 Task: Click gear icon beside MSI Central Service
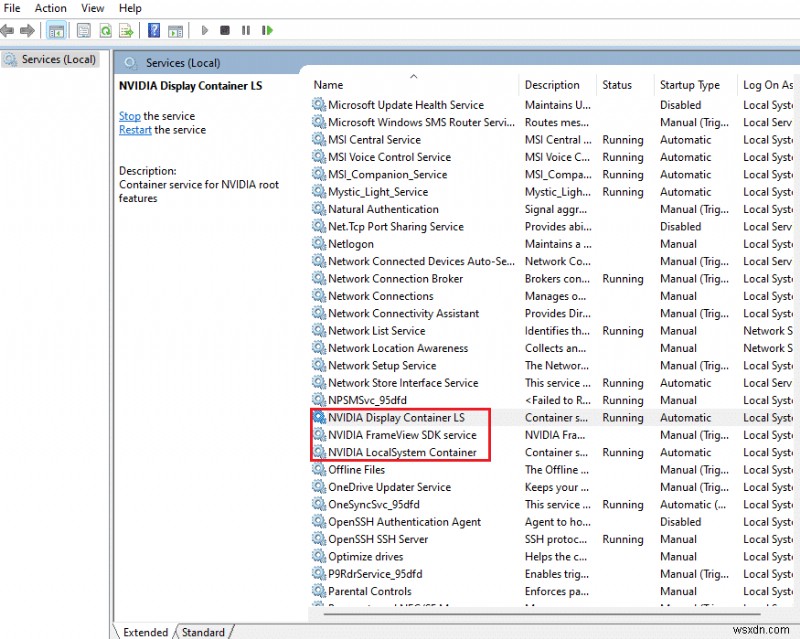[319, 139]
